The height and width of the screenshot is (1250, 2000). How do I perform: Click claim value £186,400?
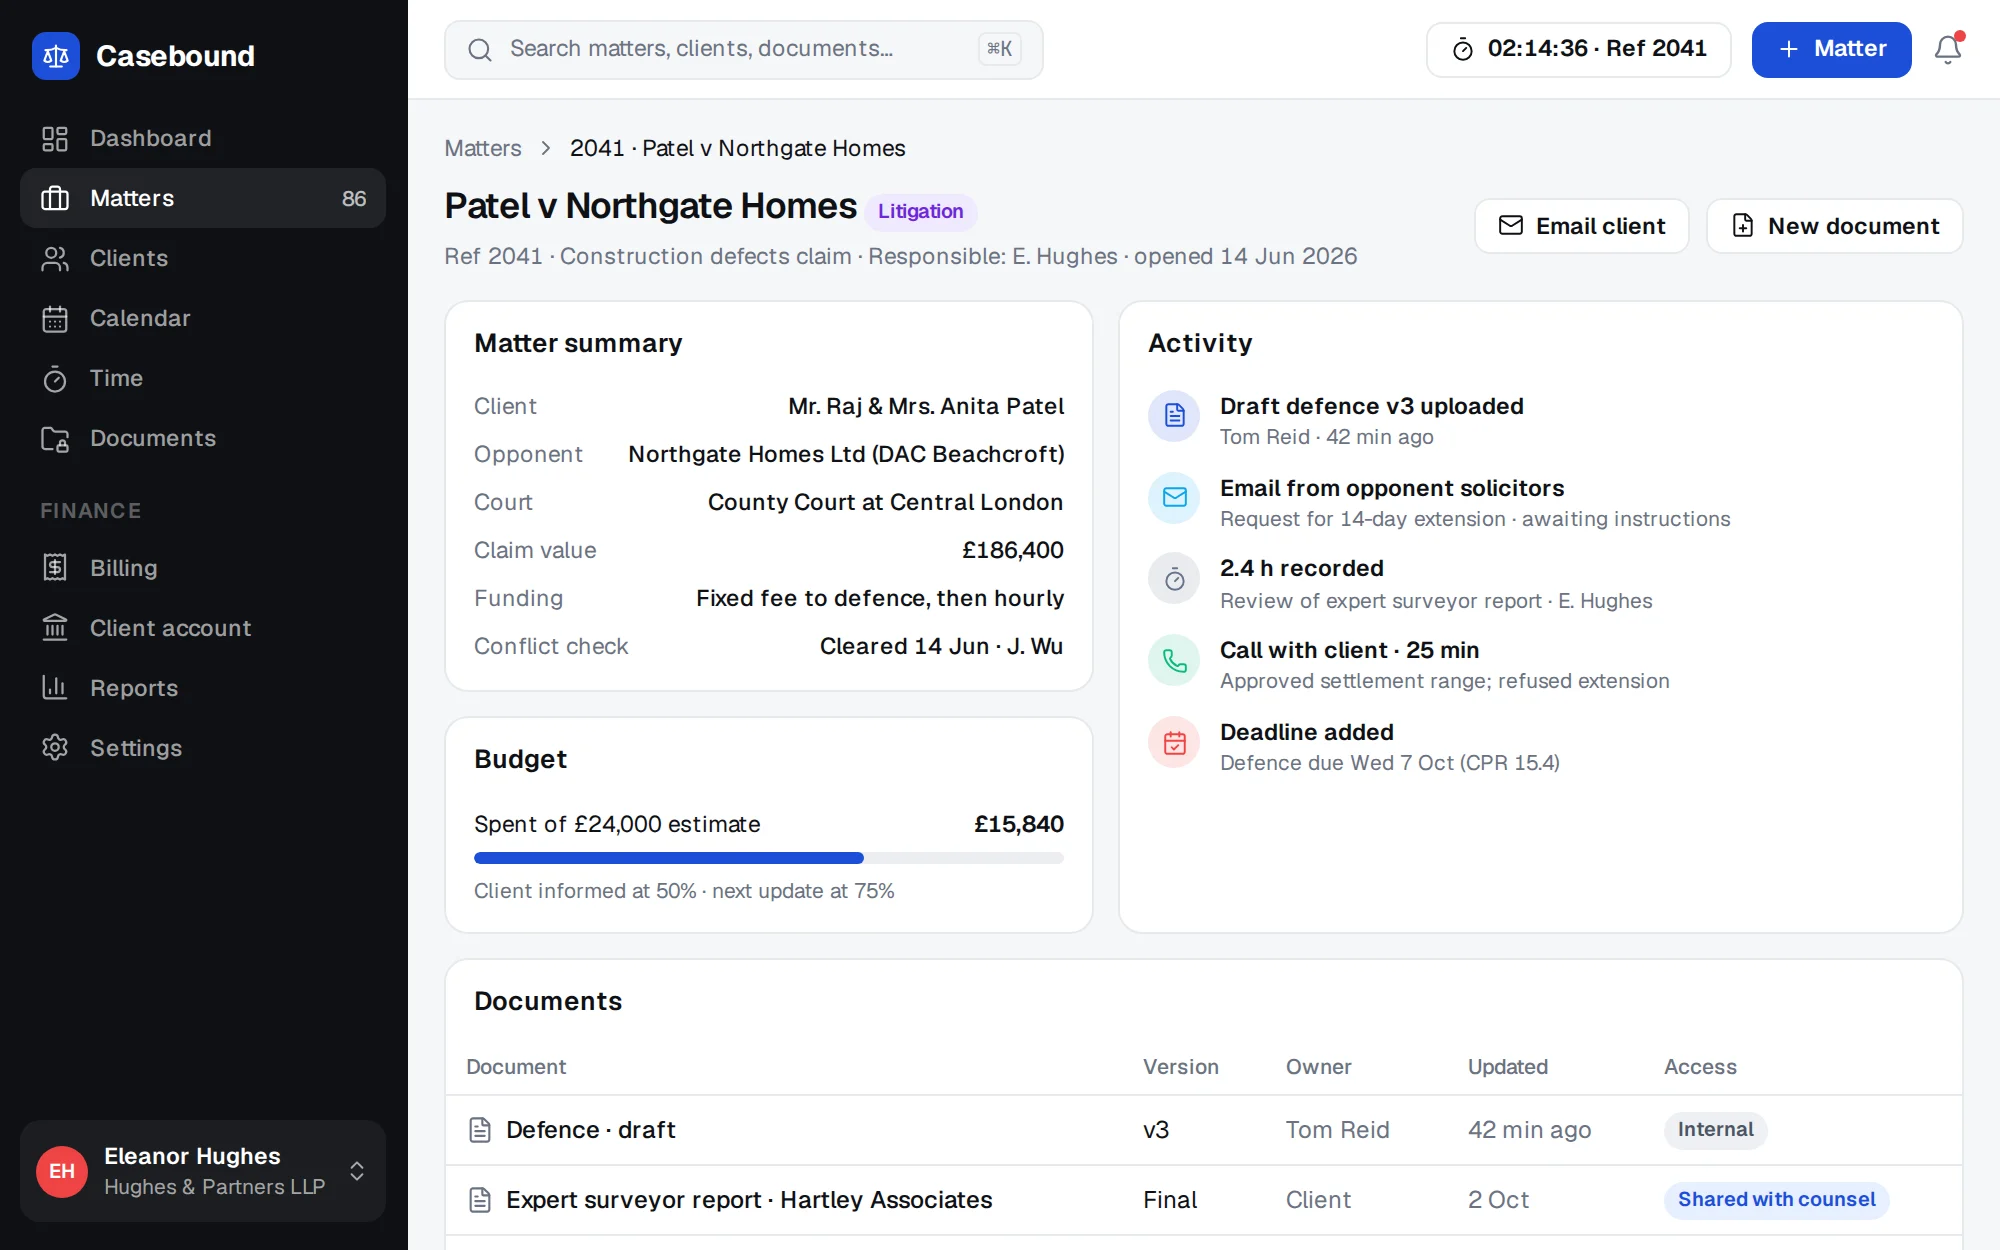point(1012,550)
